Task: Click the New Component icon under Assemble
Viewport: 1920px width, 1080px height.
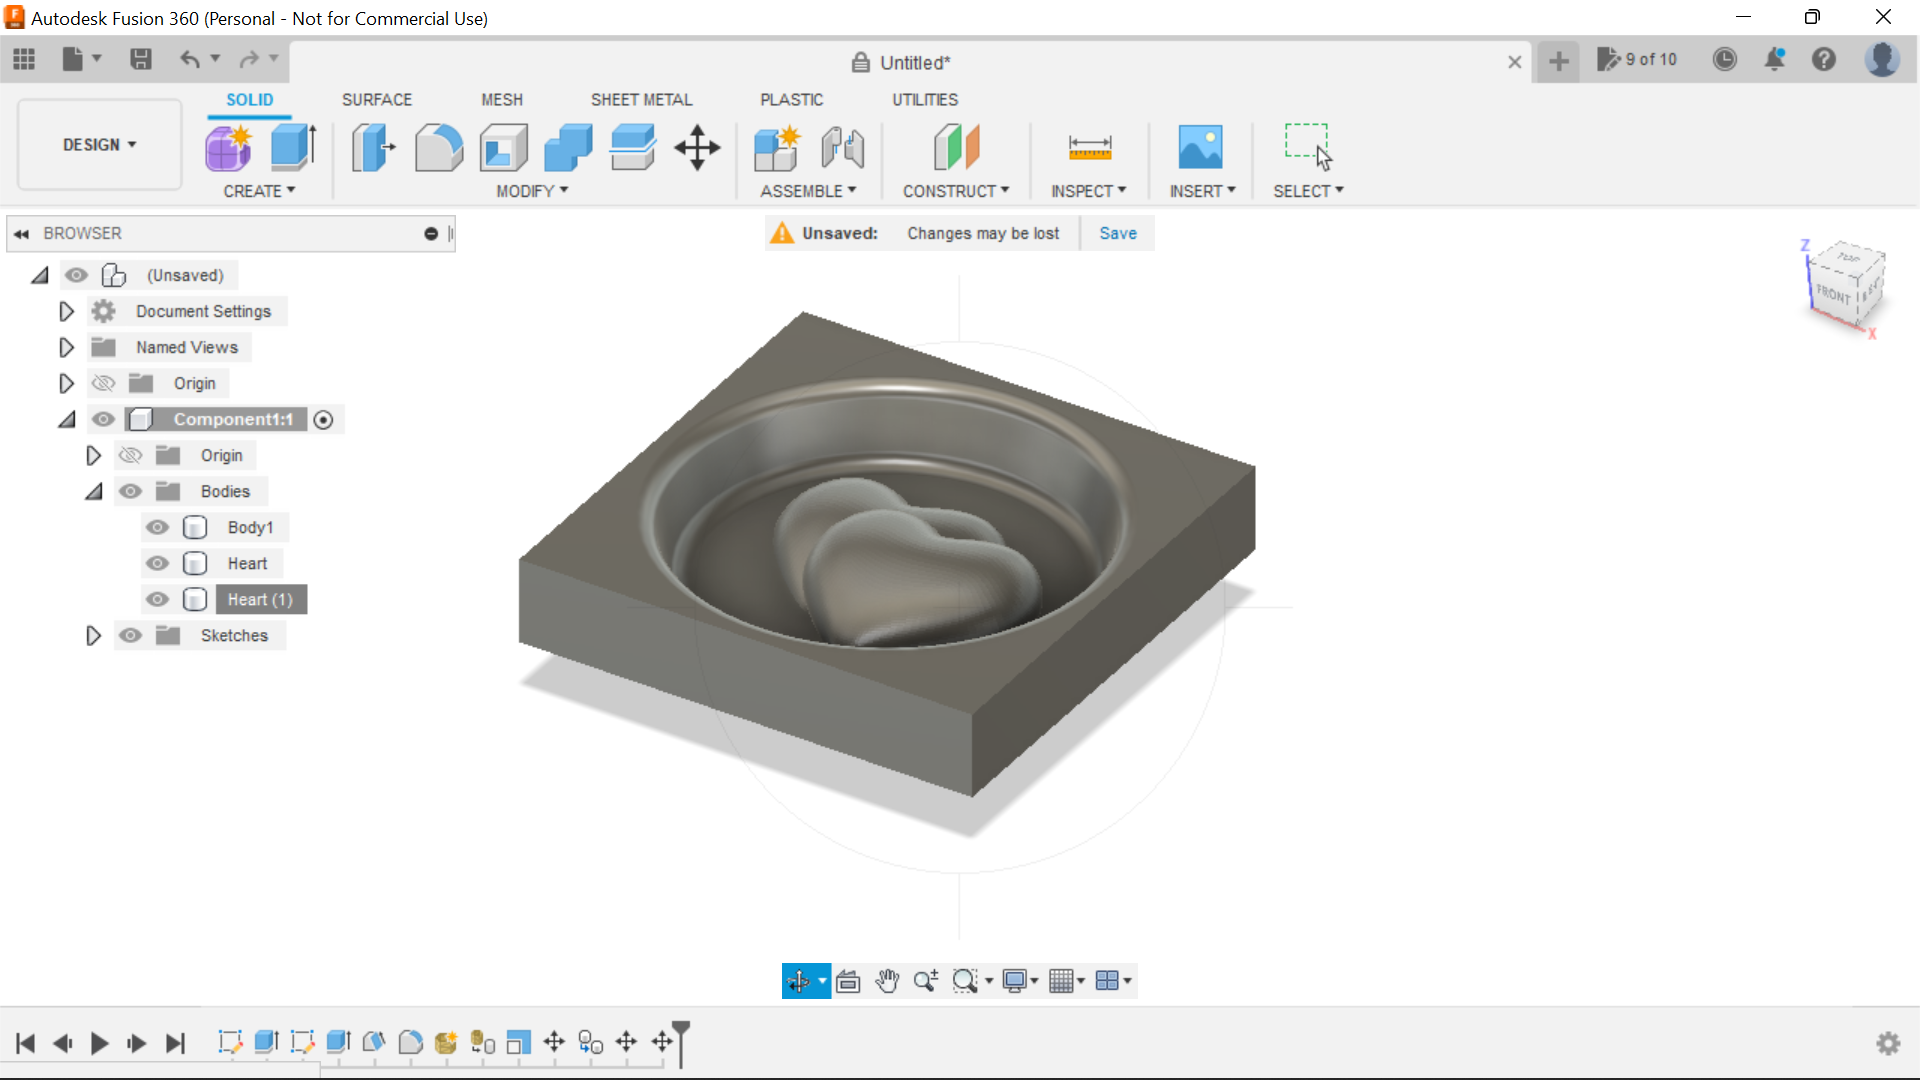Action: [x=777, y=147]
